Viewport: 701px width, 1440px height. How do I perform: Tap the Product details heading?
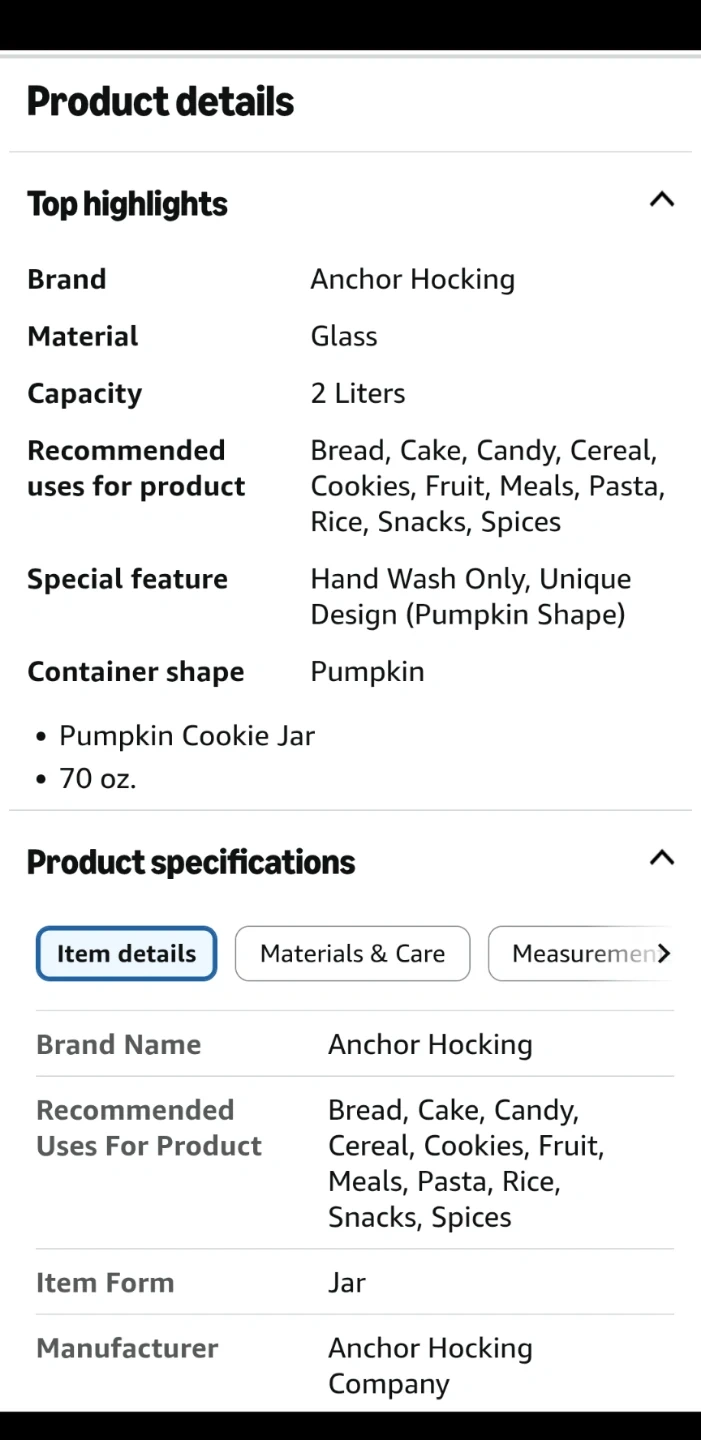[x=160, y=102]
